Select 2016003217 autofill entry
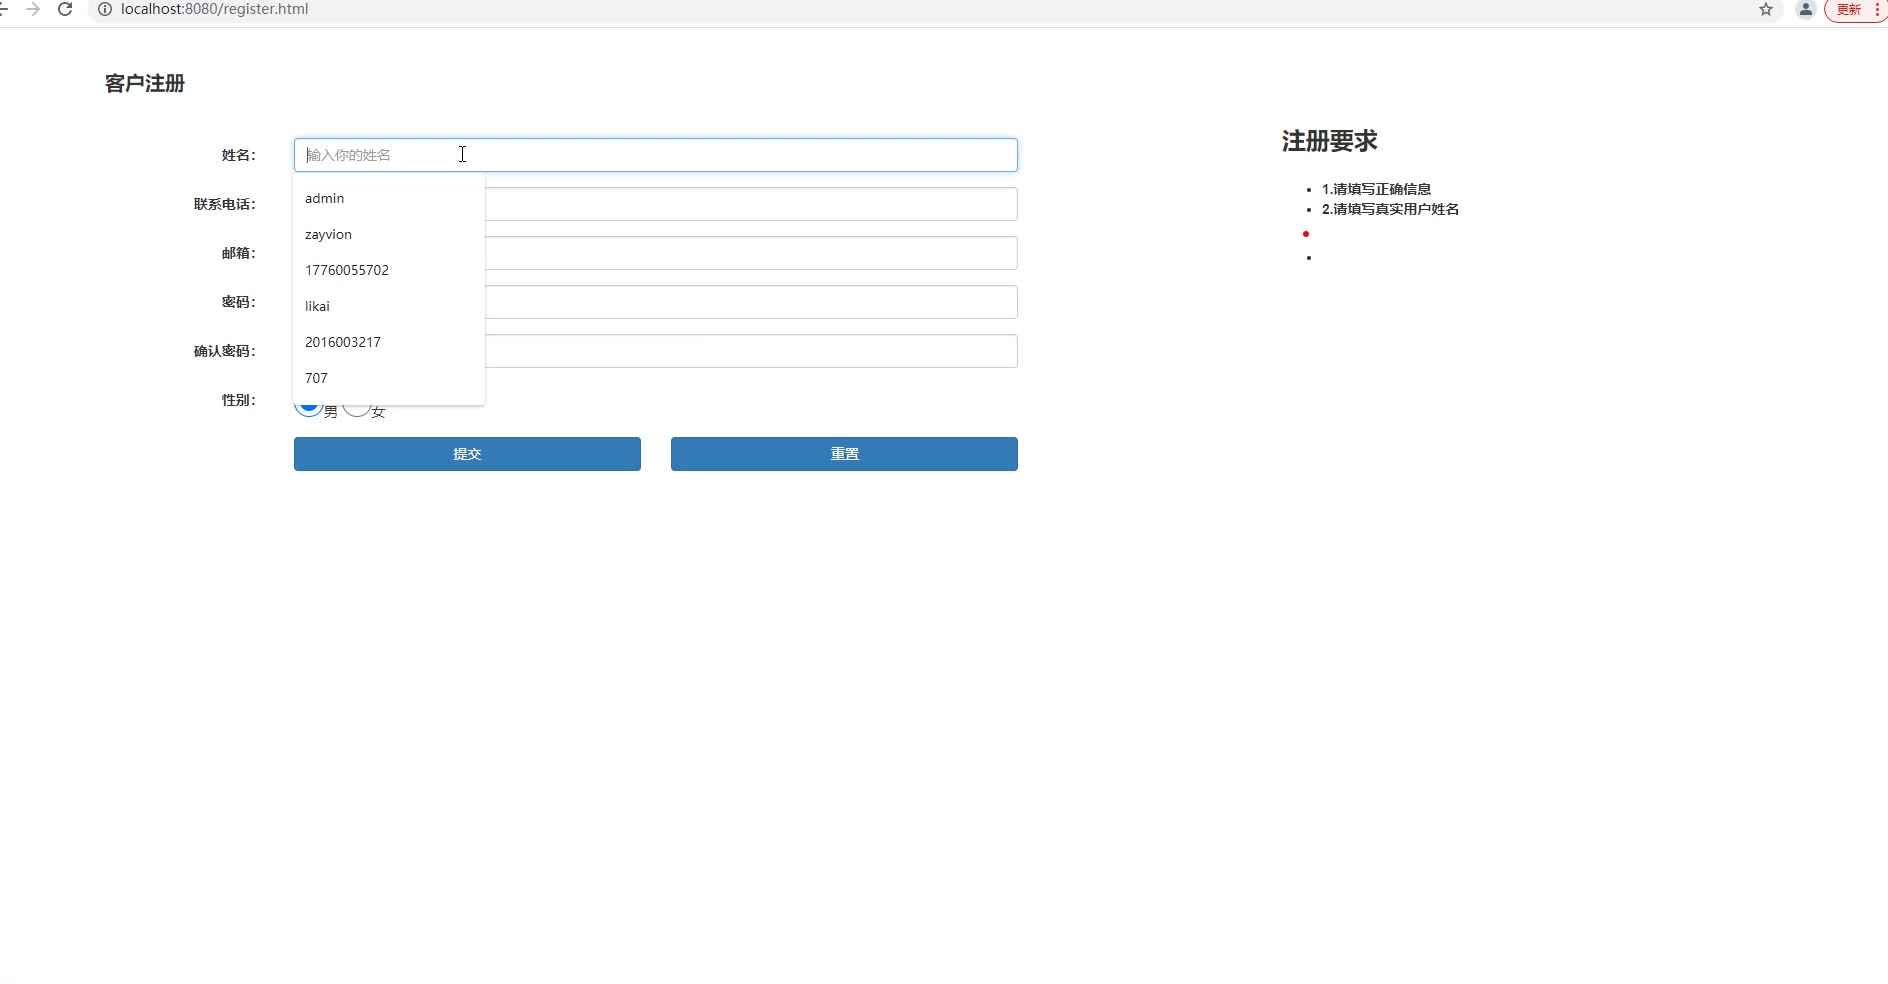The image size is (1888, 984). pos(389,342)
